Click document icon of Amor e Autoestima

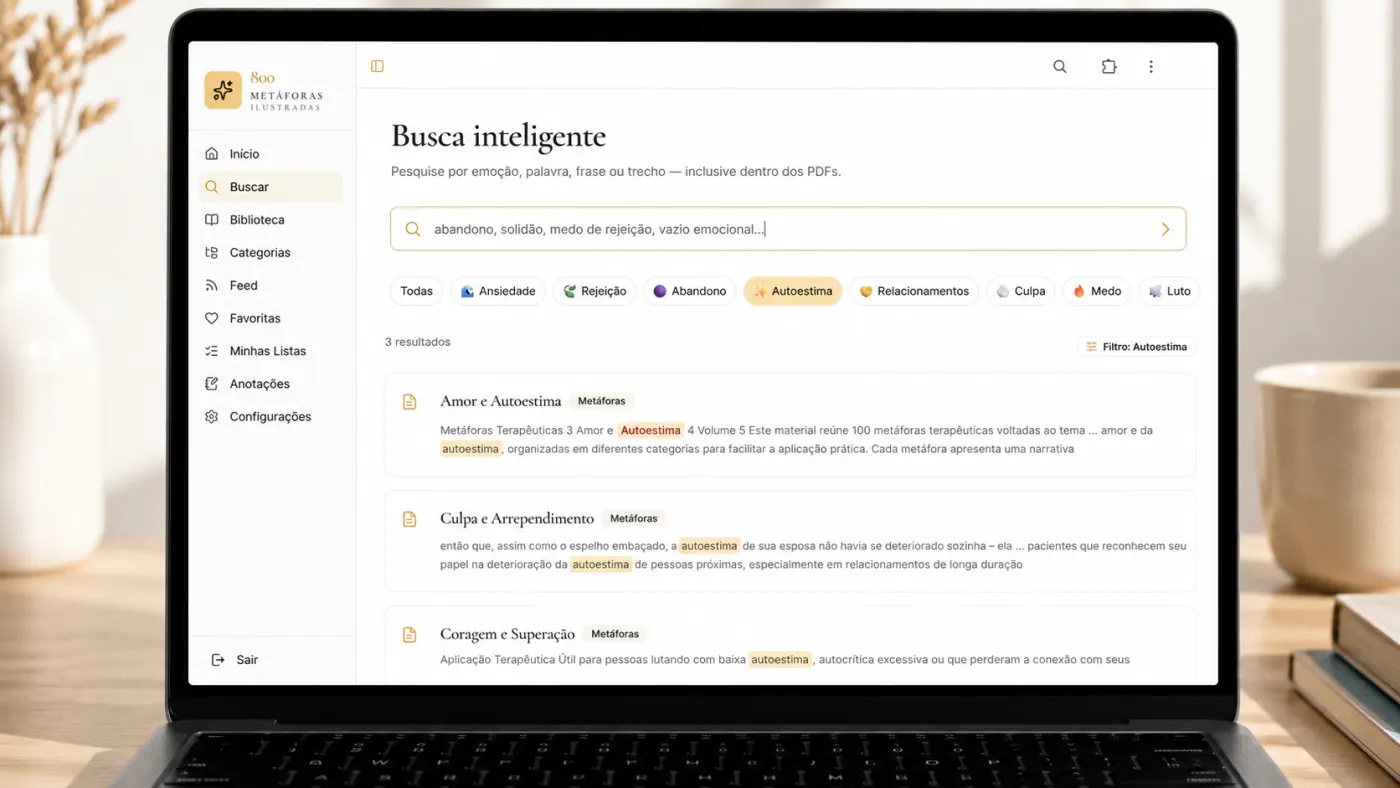coord(409,402)
